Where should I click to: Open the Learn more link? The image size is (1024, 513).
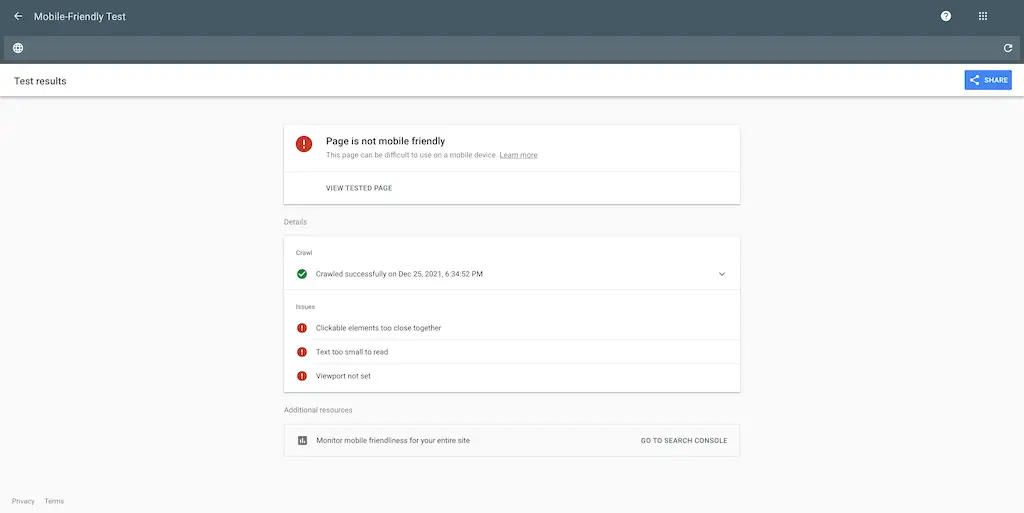pyautogui.click(x=518, y=155)
